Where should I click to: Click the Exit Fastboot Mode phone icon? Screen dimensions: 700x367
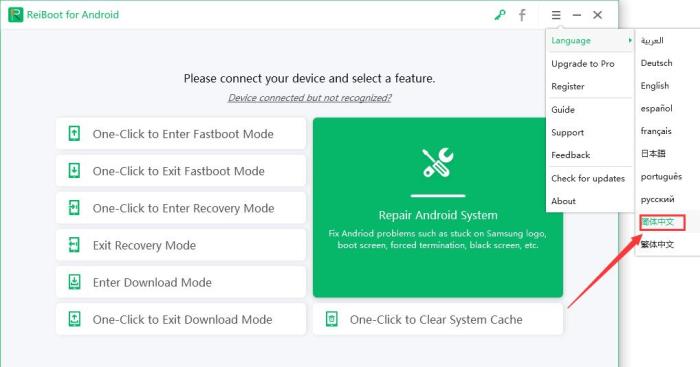74,171
